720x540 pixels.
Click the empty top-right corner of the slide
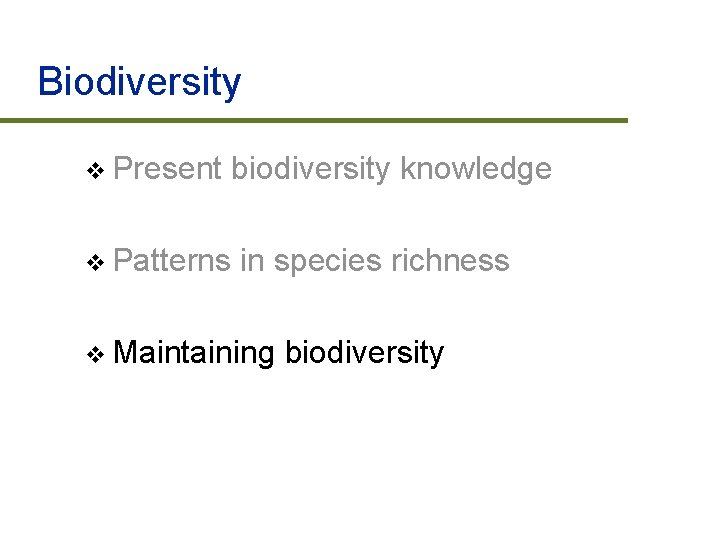click(680, 30)
